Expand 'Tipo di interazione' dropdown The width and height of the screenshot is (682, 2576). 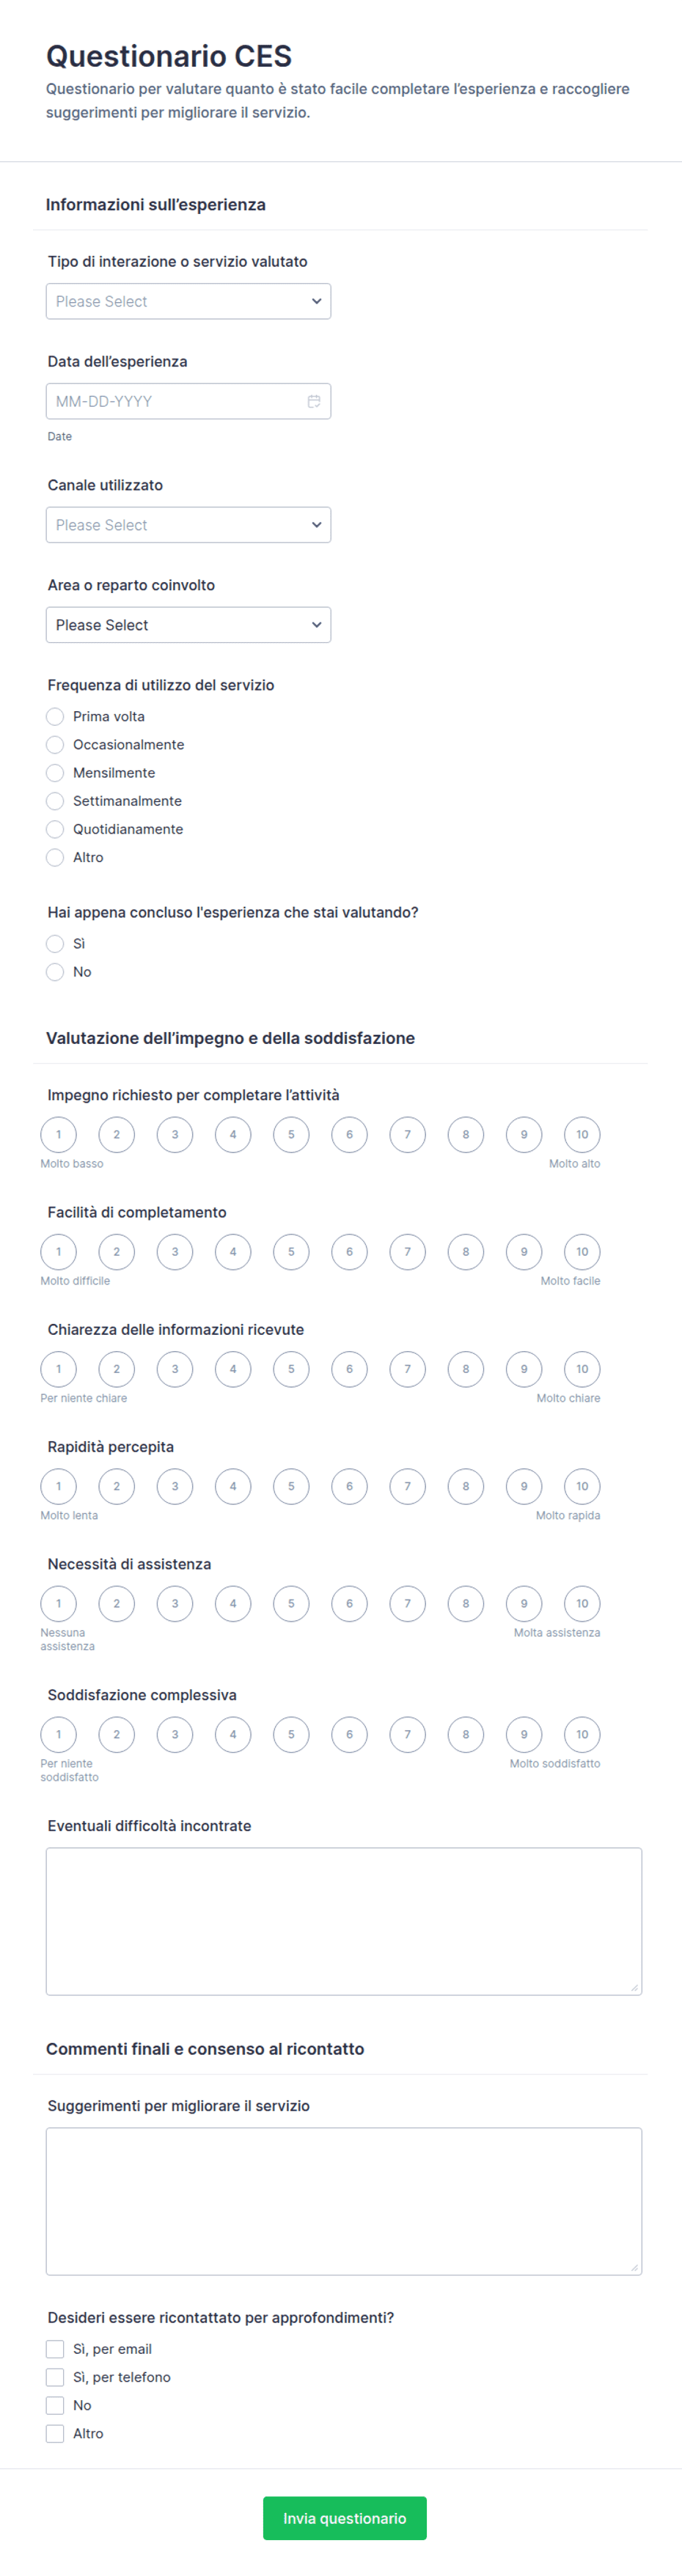(x=188, y=301)
